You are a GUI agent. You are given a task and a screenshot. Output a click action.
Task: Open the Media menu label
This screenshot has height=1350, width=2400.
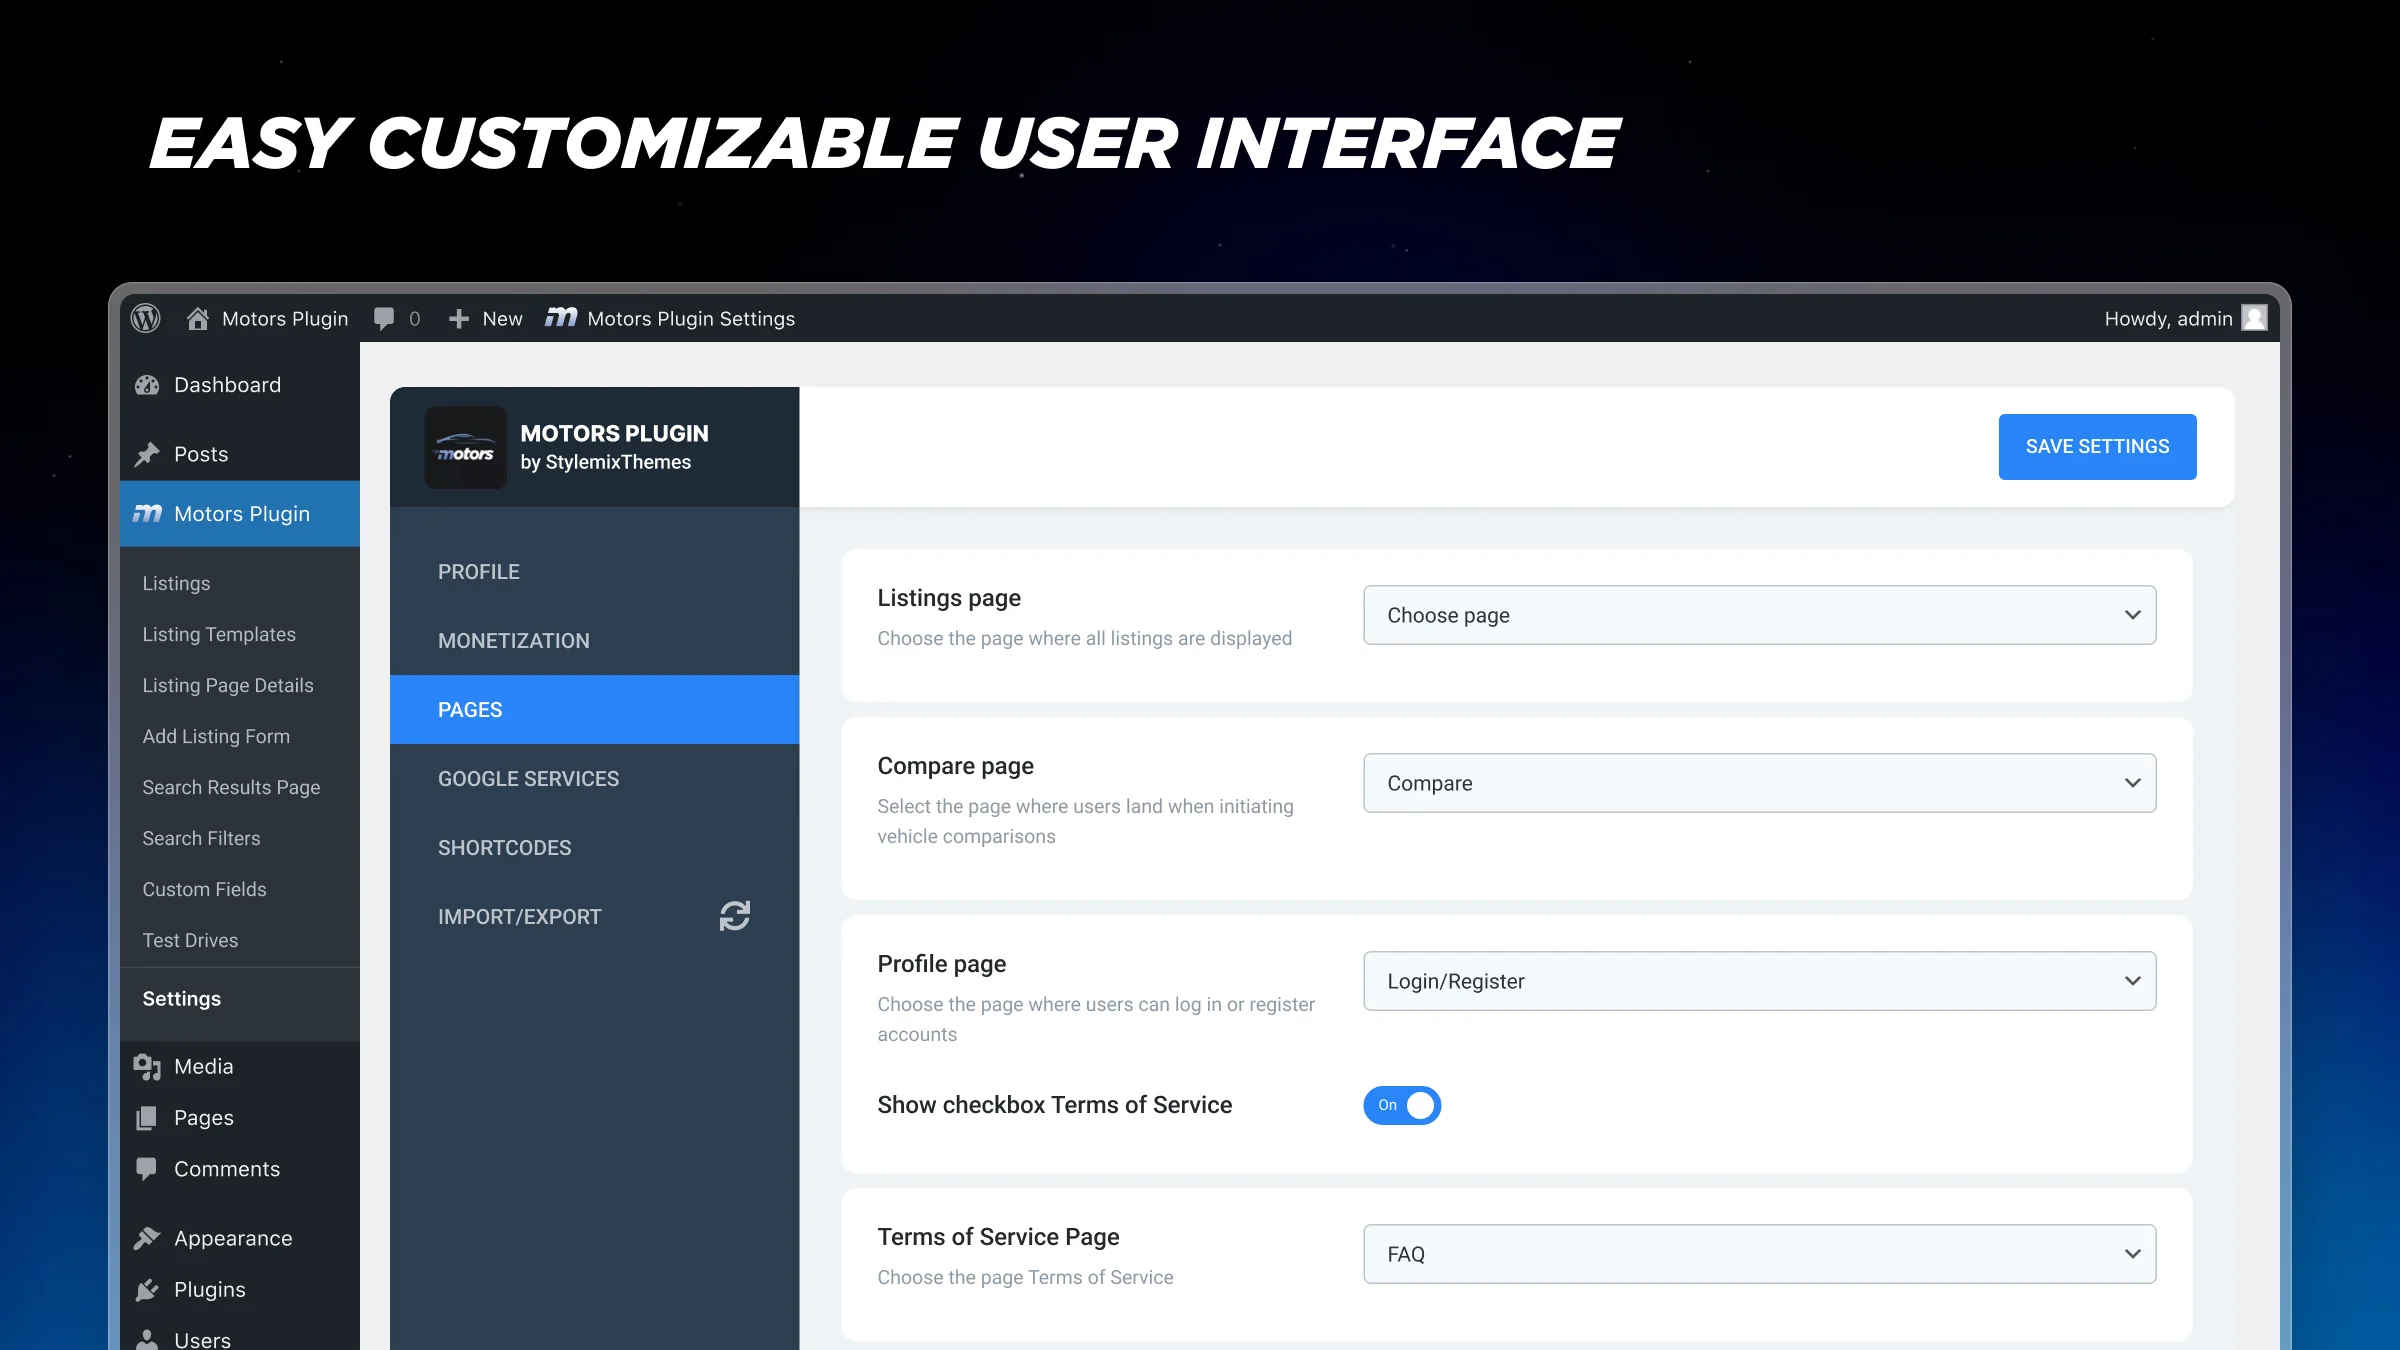[x=204, y=1067]
